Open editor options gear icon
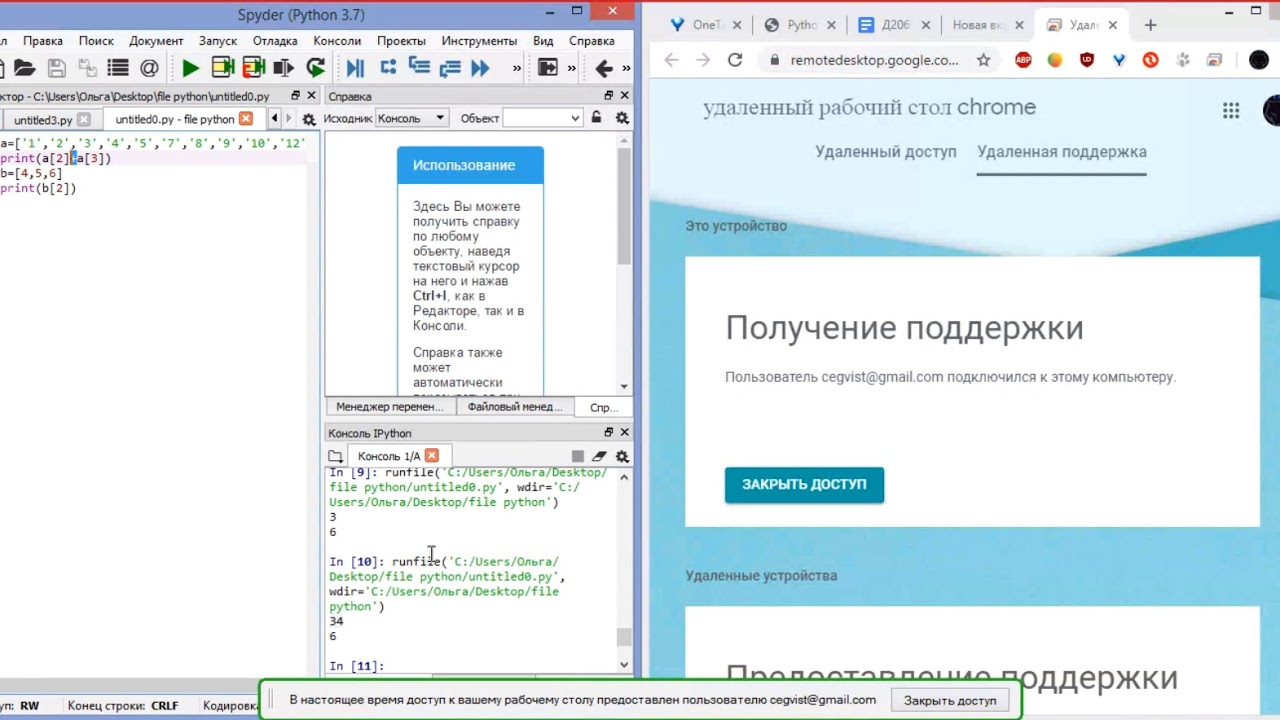This screenshot has height=720, width=1280. pos(309,119)
